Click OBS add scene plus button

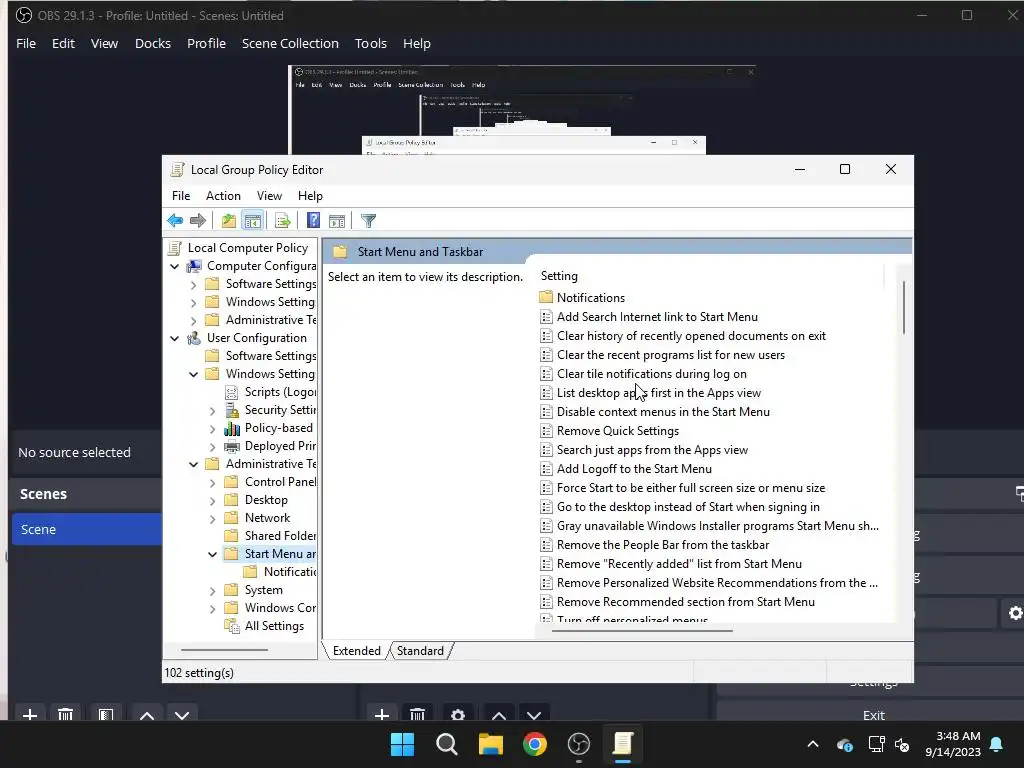(29, 716)
